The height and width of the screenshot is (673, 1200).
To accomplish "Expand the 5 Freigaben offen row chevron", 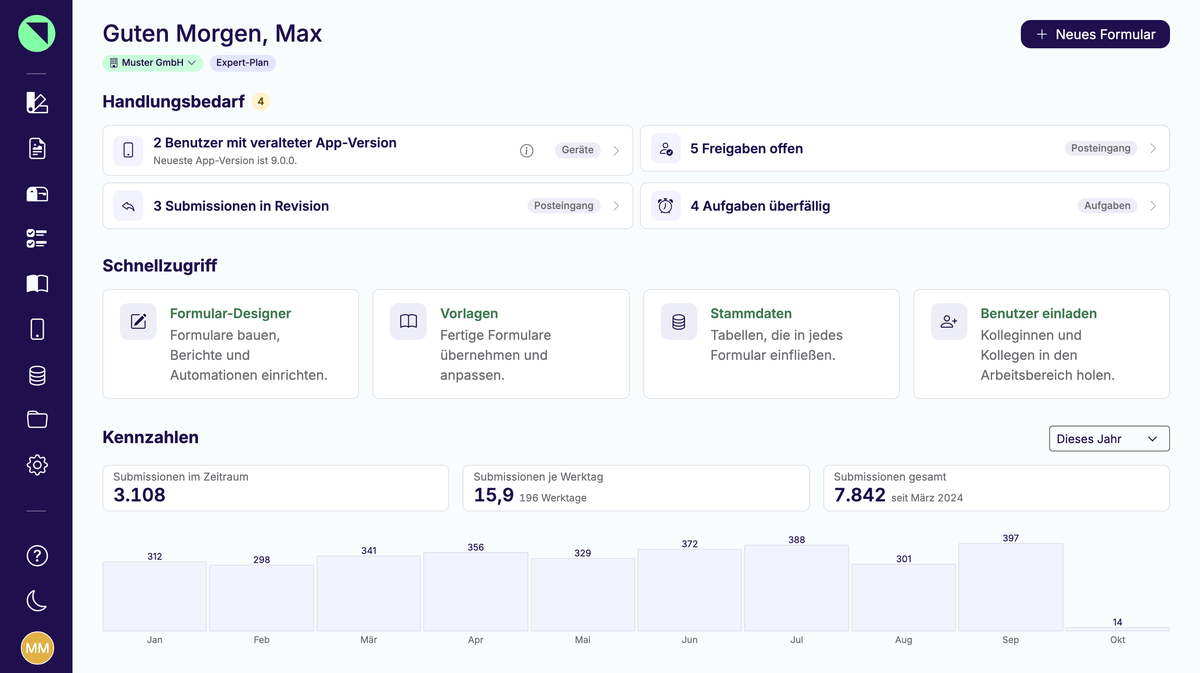I will pos(1153,148).
